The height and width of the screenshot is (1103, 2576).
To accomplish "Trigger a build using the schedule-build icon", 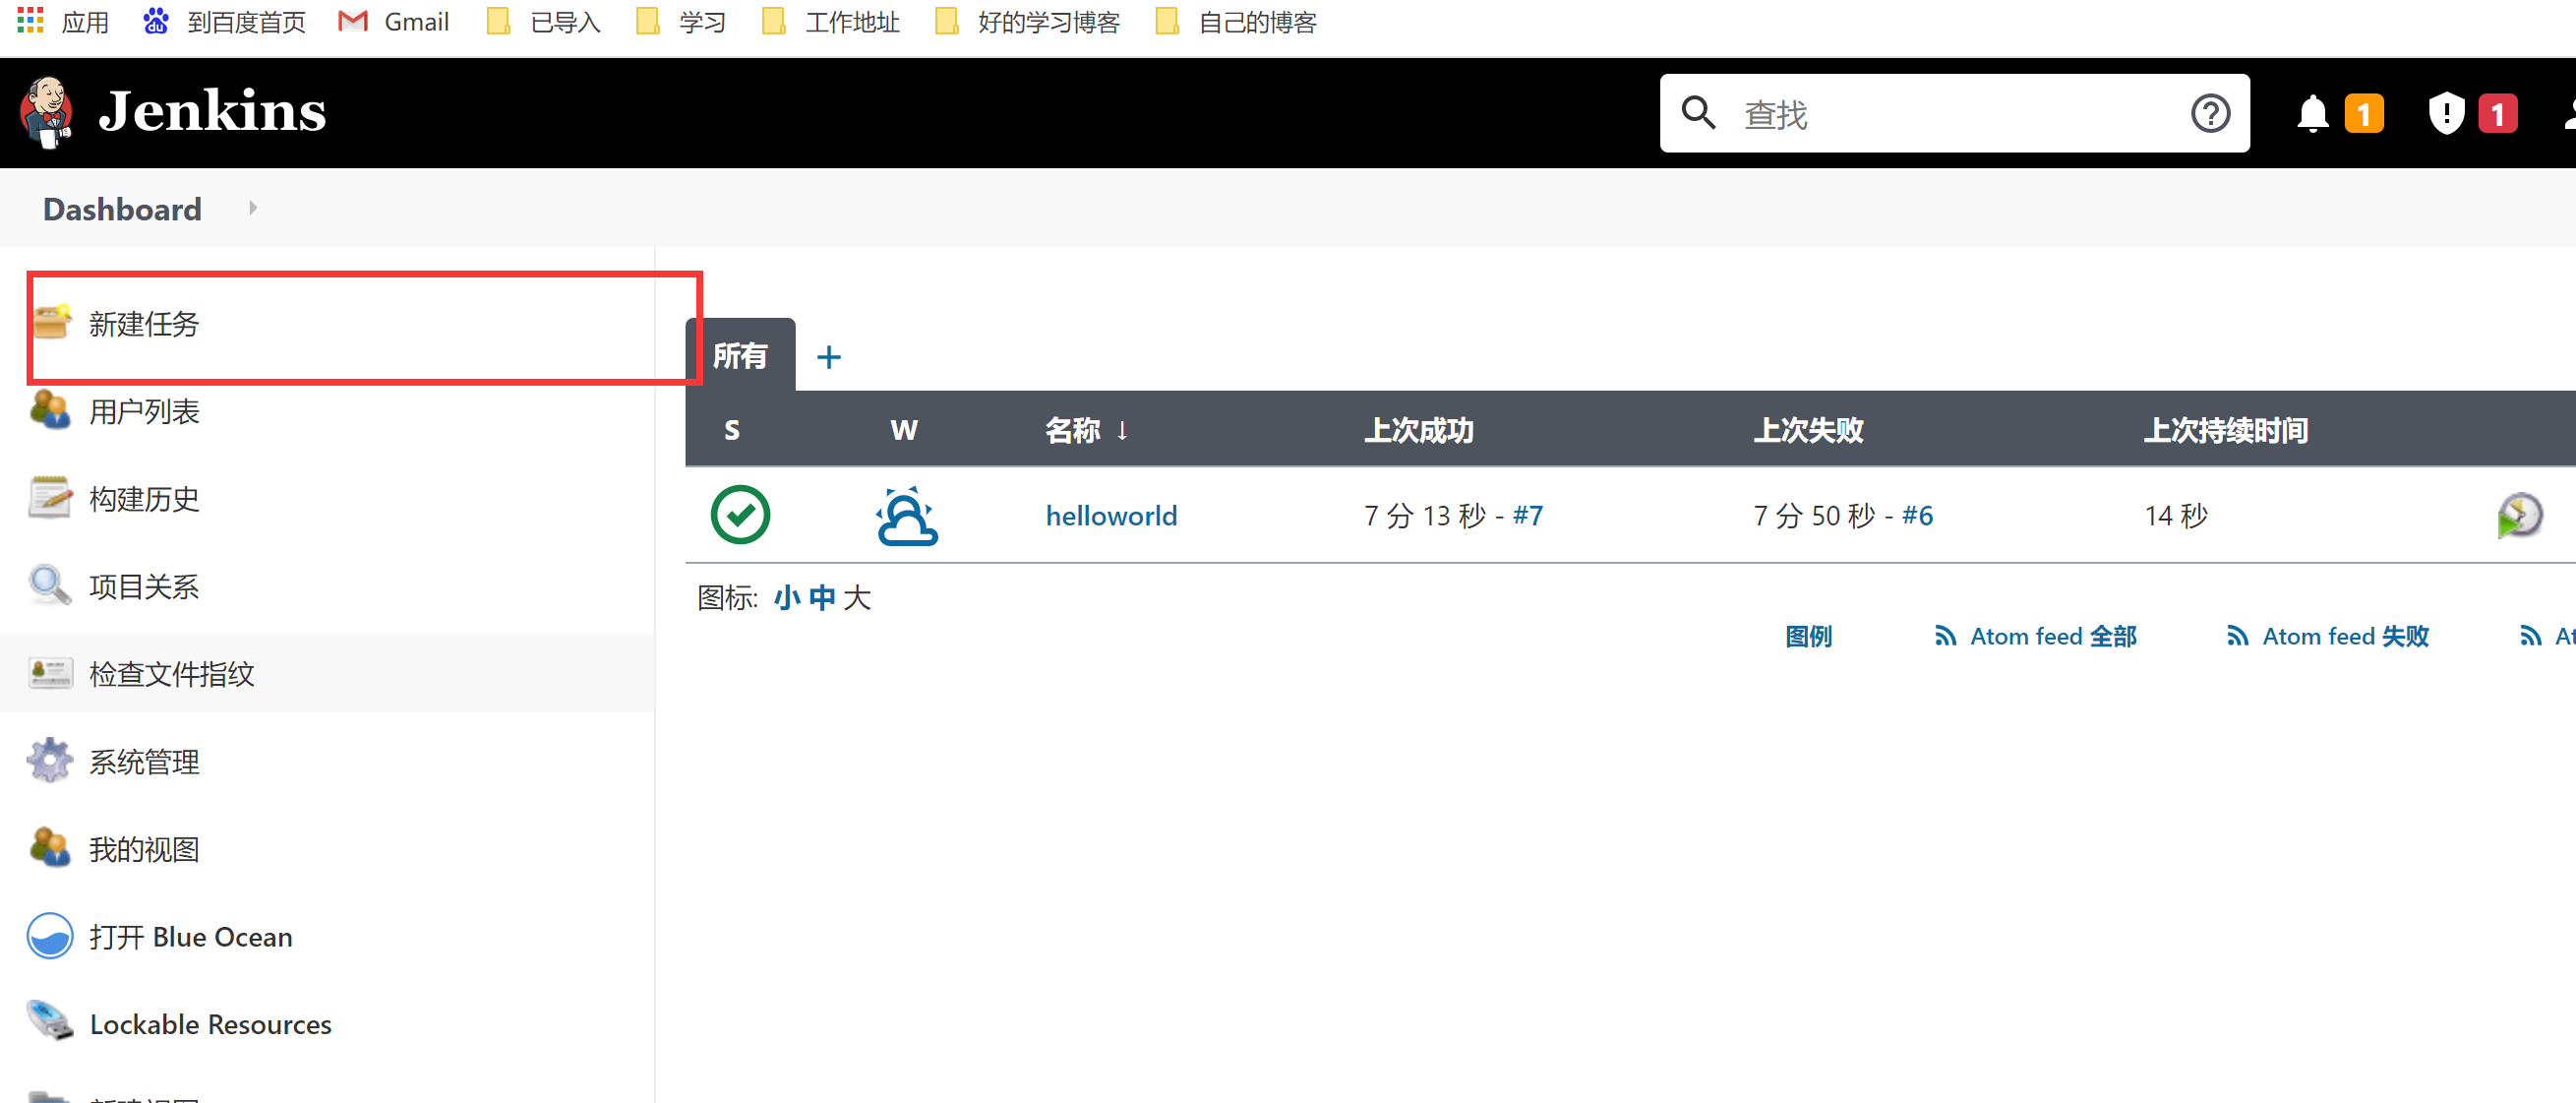I will [x=2521, y=514].
